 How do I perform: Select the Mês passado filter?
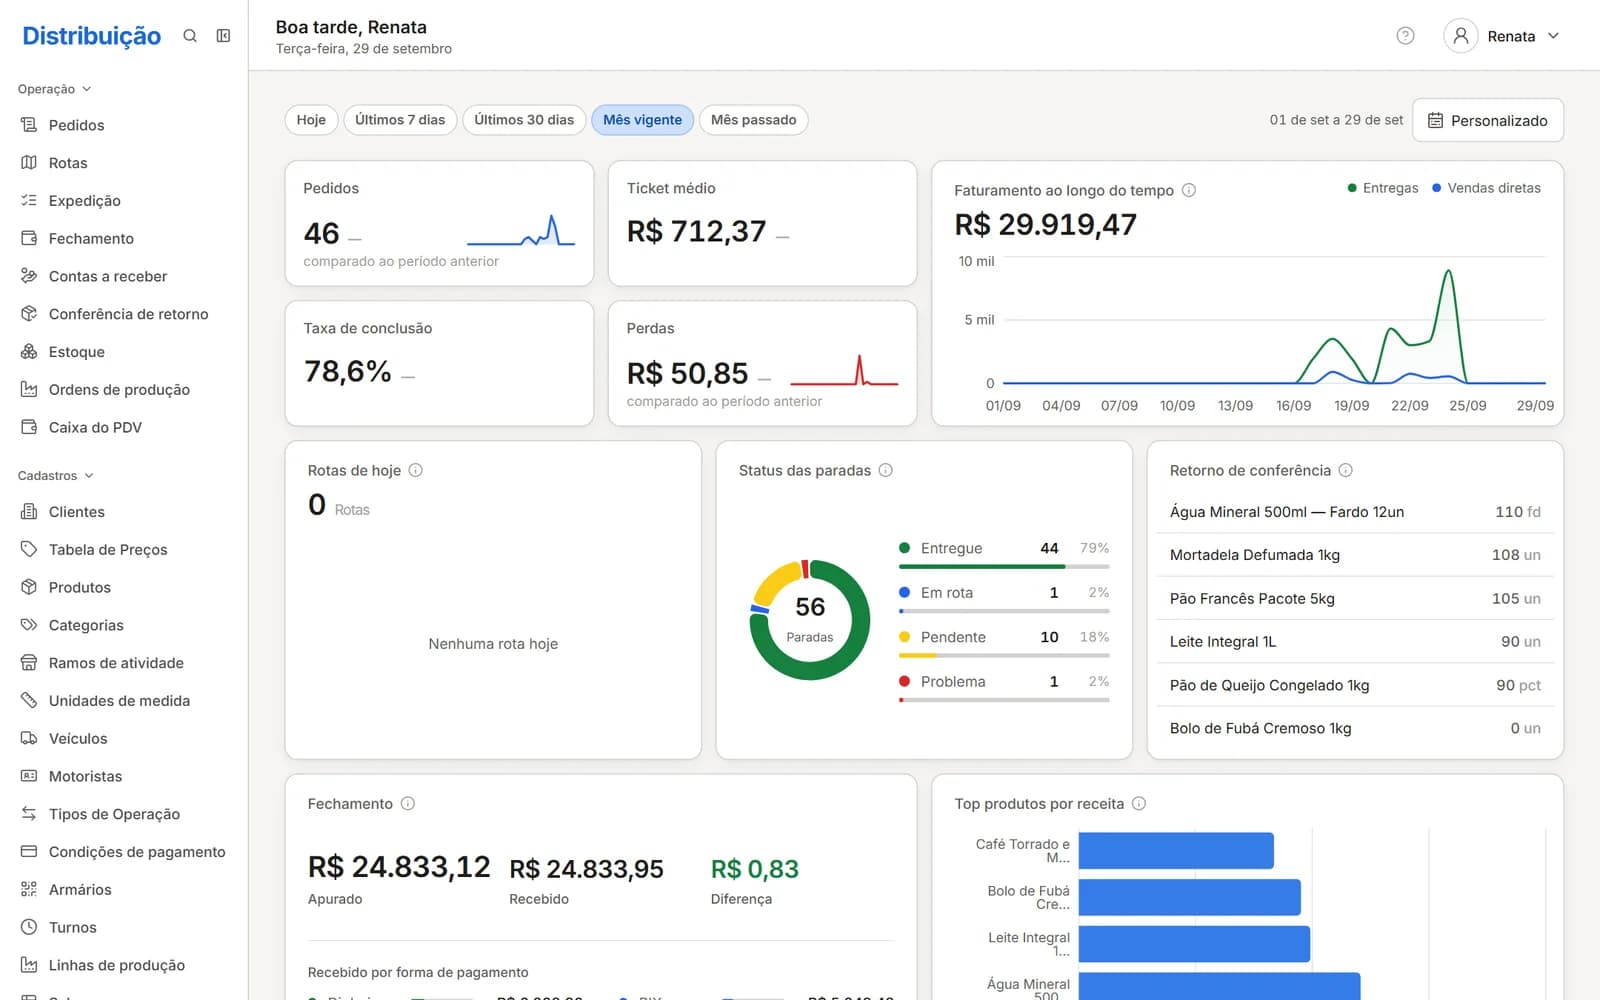(753, 120)
